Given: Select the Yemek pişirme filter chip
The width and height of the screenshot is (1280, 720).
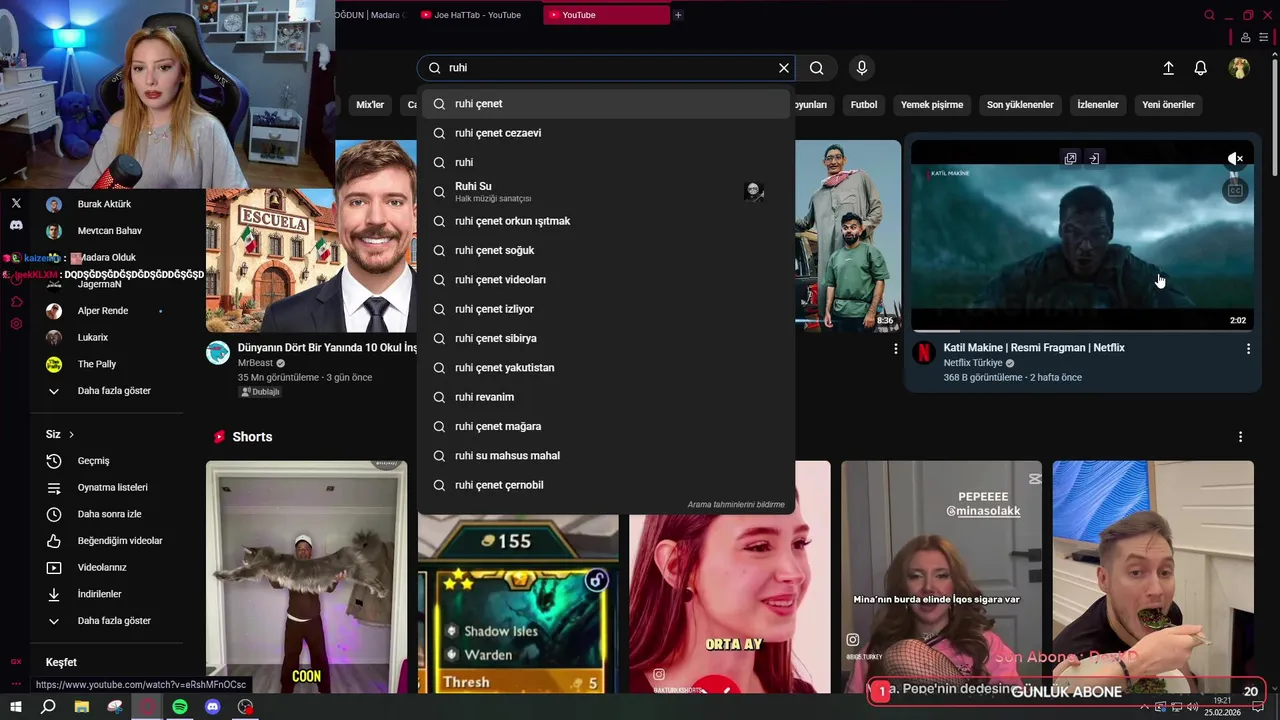Looking at the screenshot, I should (932, 105).
